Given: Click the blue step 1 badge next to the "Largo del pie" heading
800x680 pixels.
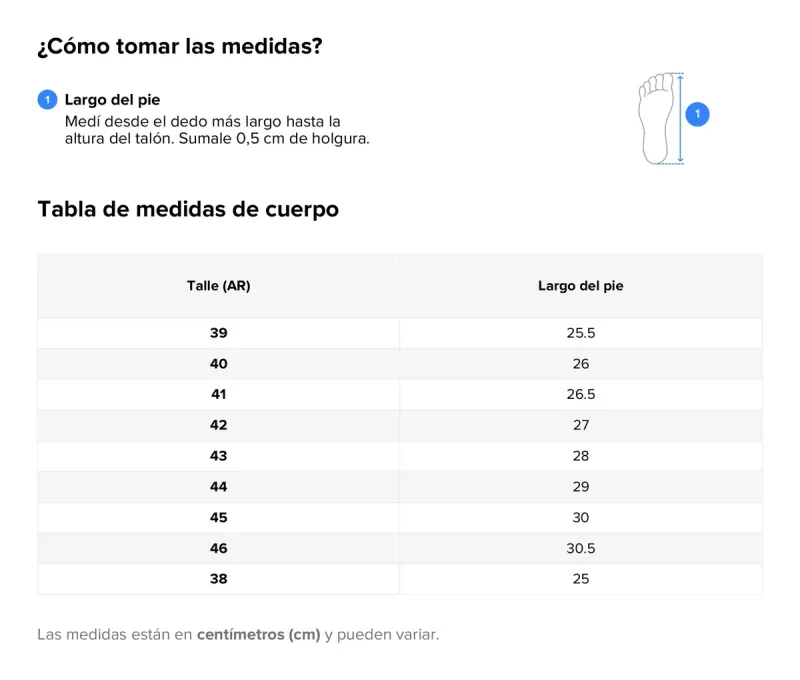Looking at the screenshot, I should 47,100.
